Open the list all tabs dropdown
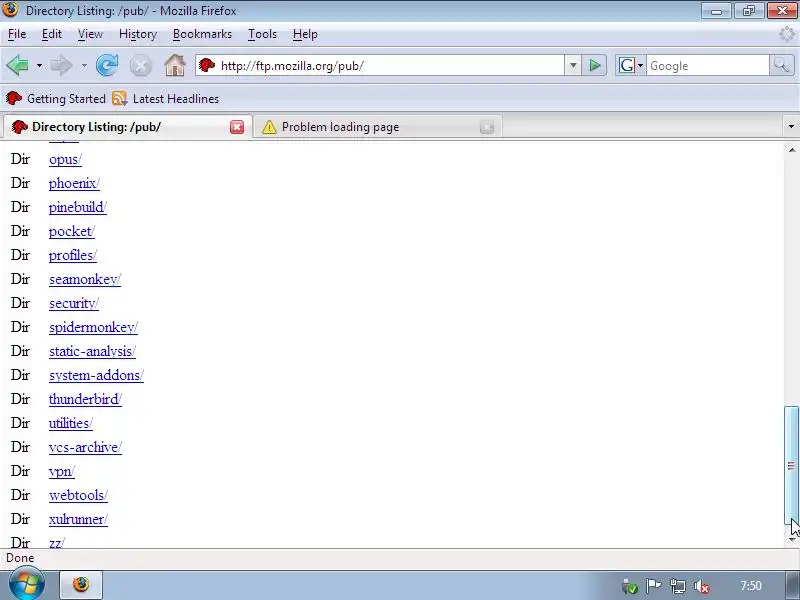The height and width of the screenshot is (600, 800). [791, 126]
